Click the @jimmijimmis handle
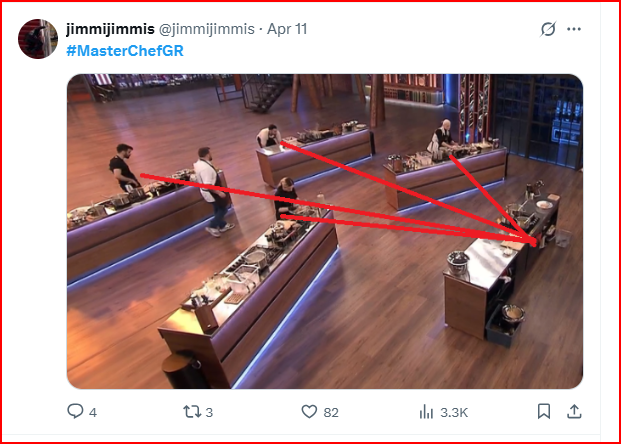The width and height of the screenshot is (621, 444). pos(207,29)
